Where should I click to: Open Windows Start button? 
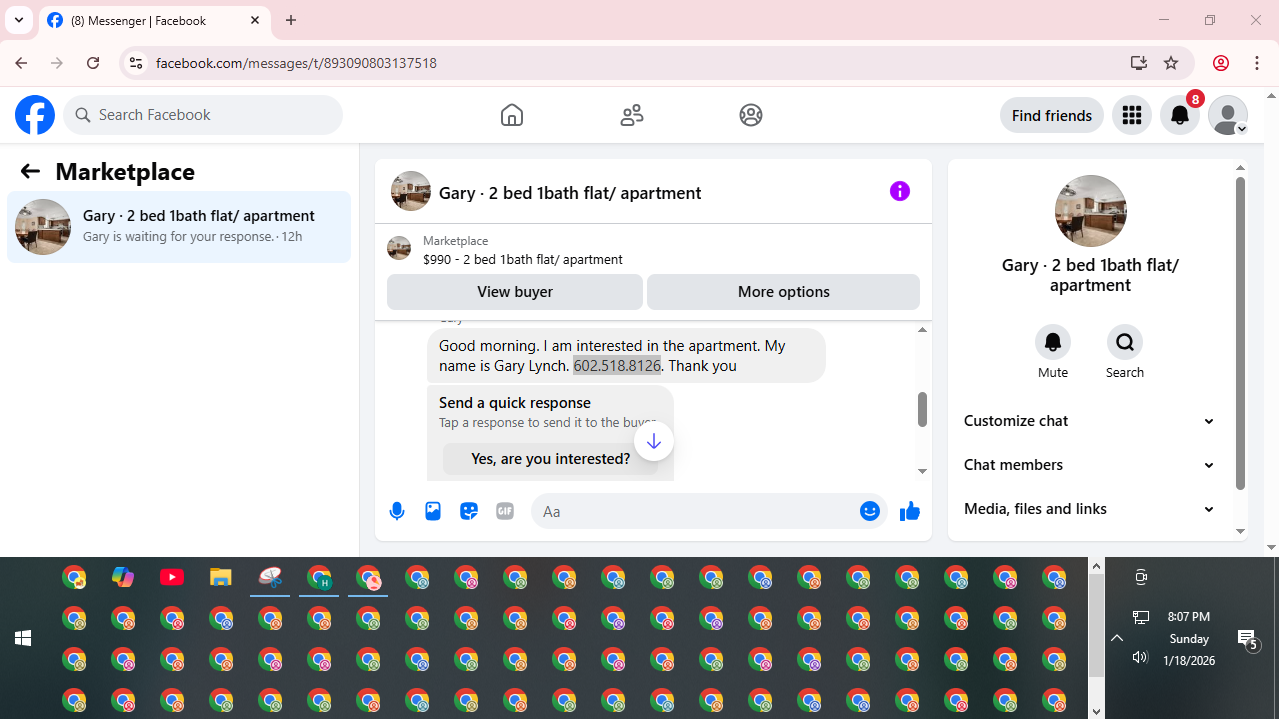pos(22,638)
